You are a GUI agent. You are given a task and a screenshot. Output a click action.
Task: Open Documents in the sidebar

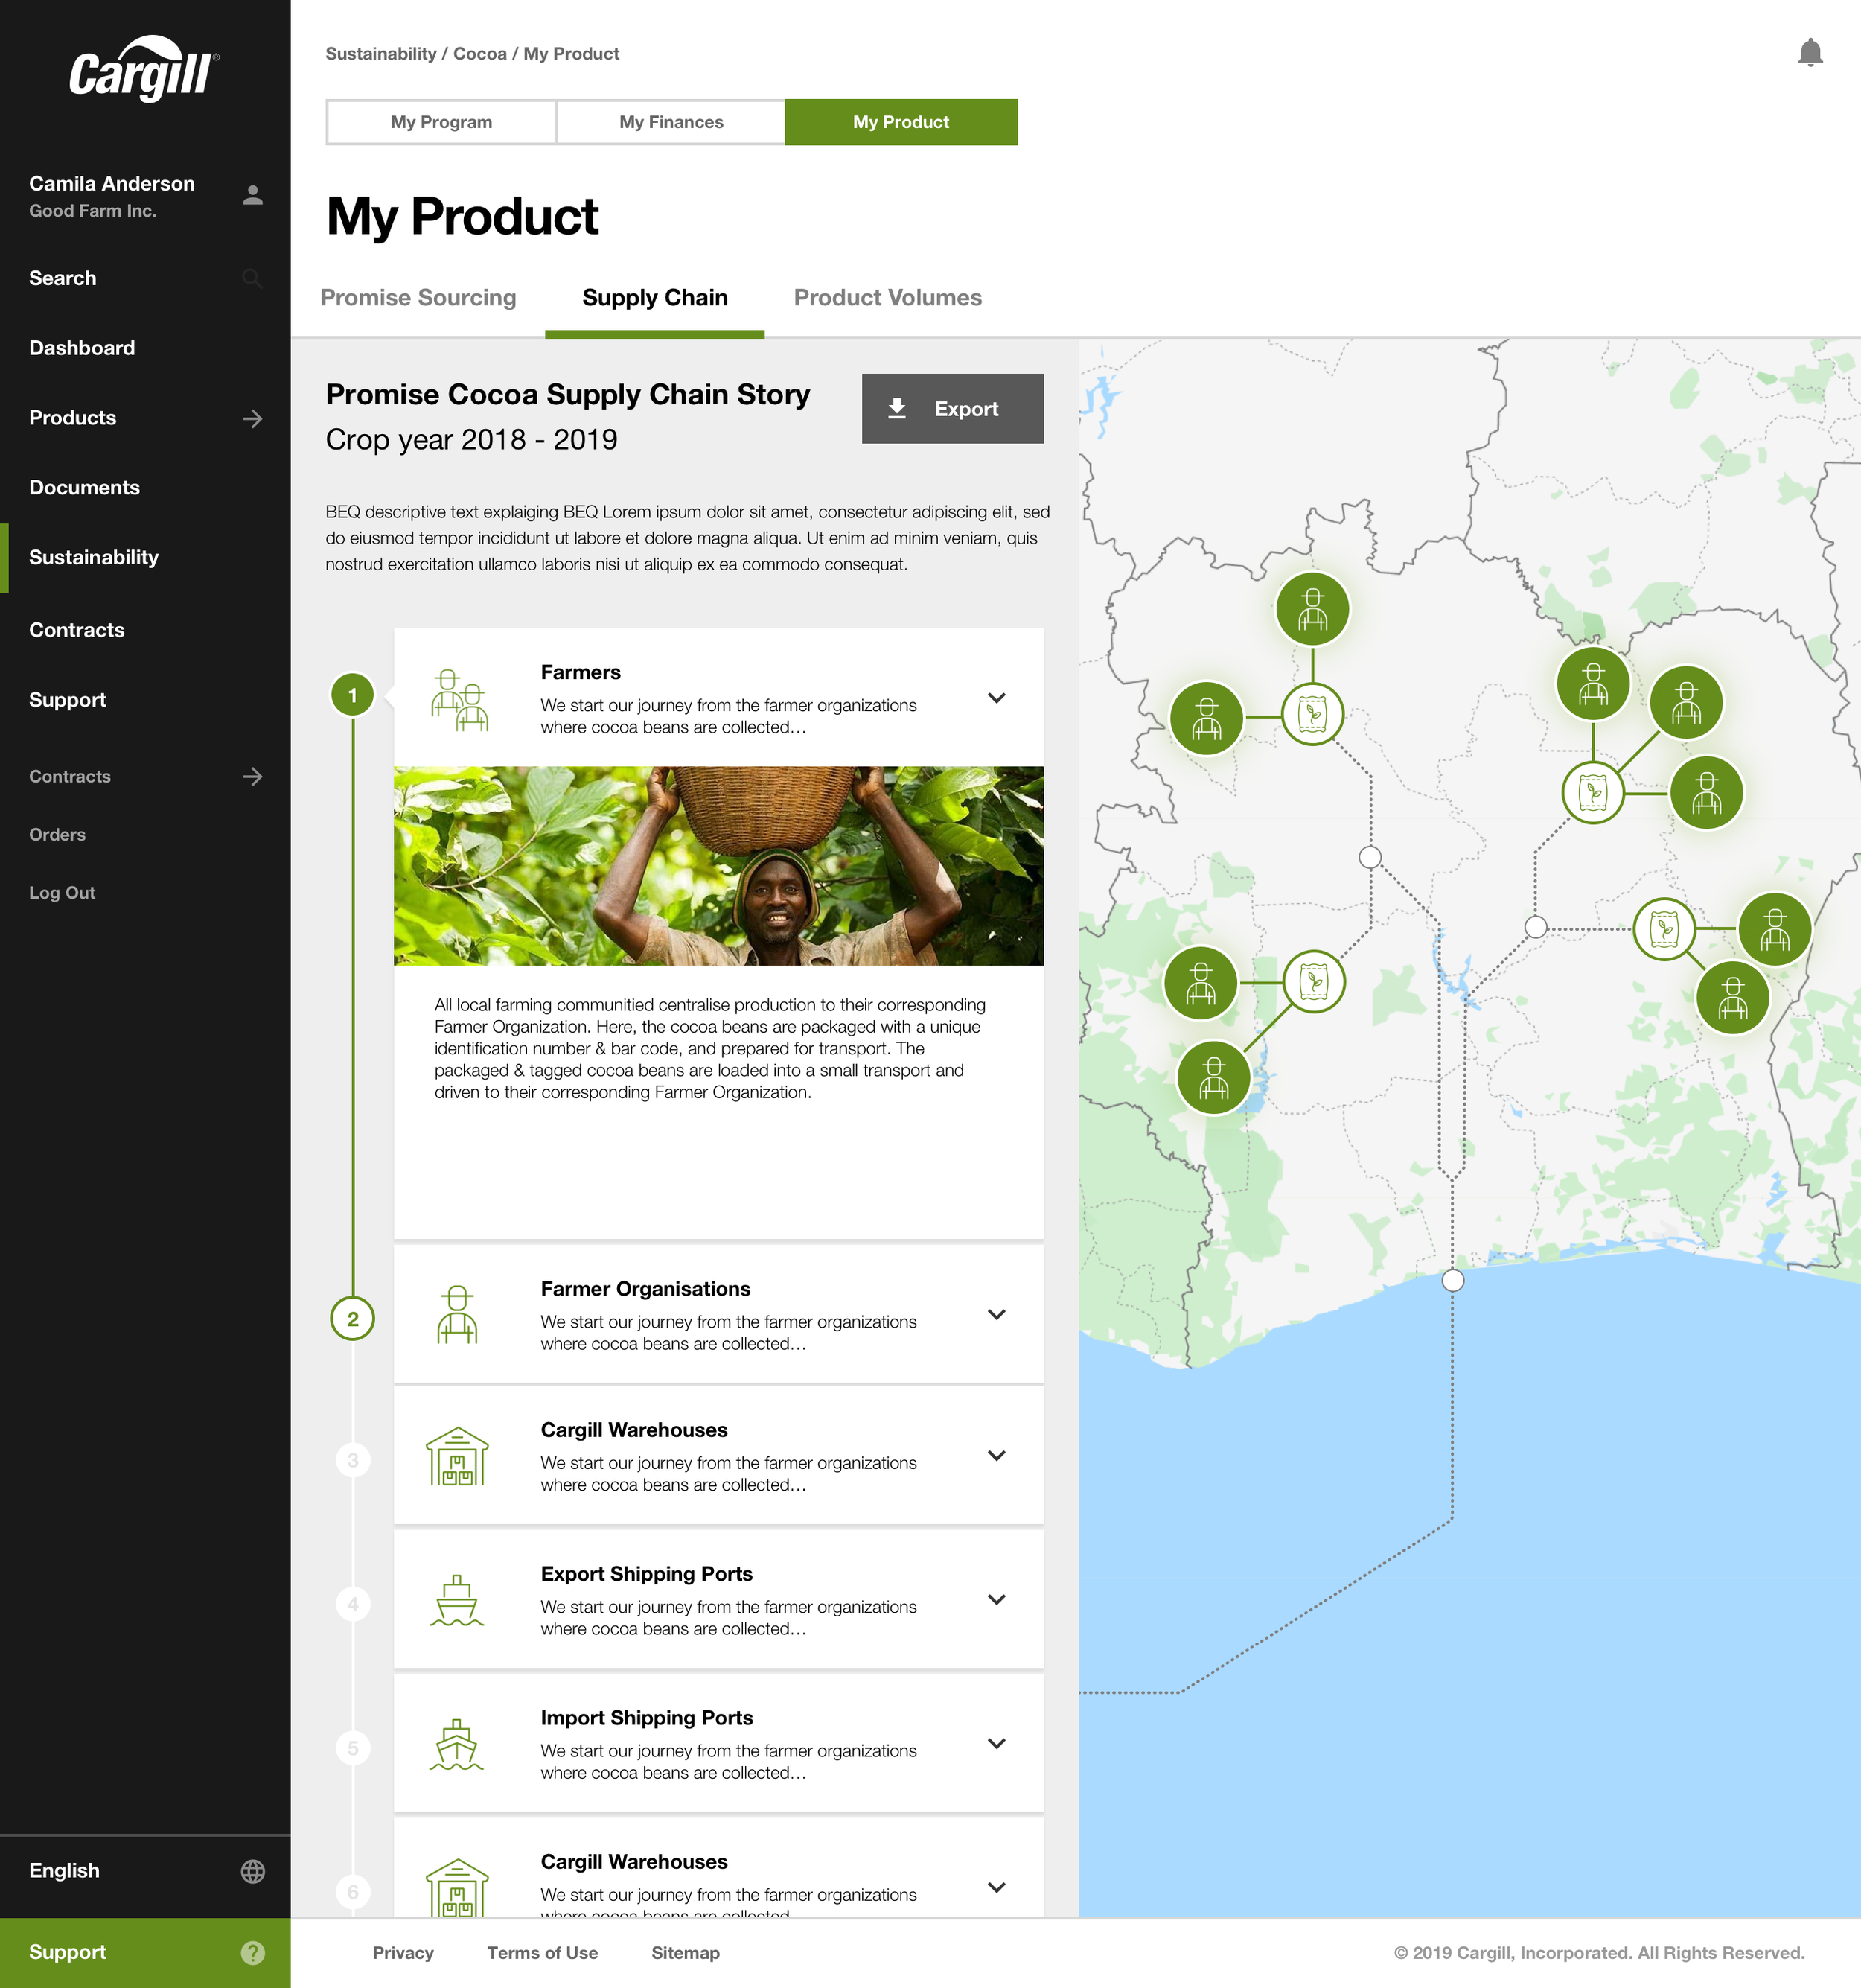tap(84, 488)
